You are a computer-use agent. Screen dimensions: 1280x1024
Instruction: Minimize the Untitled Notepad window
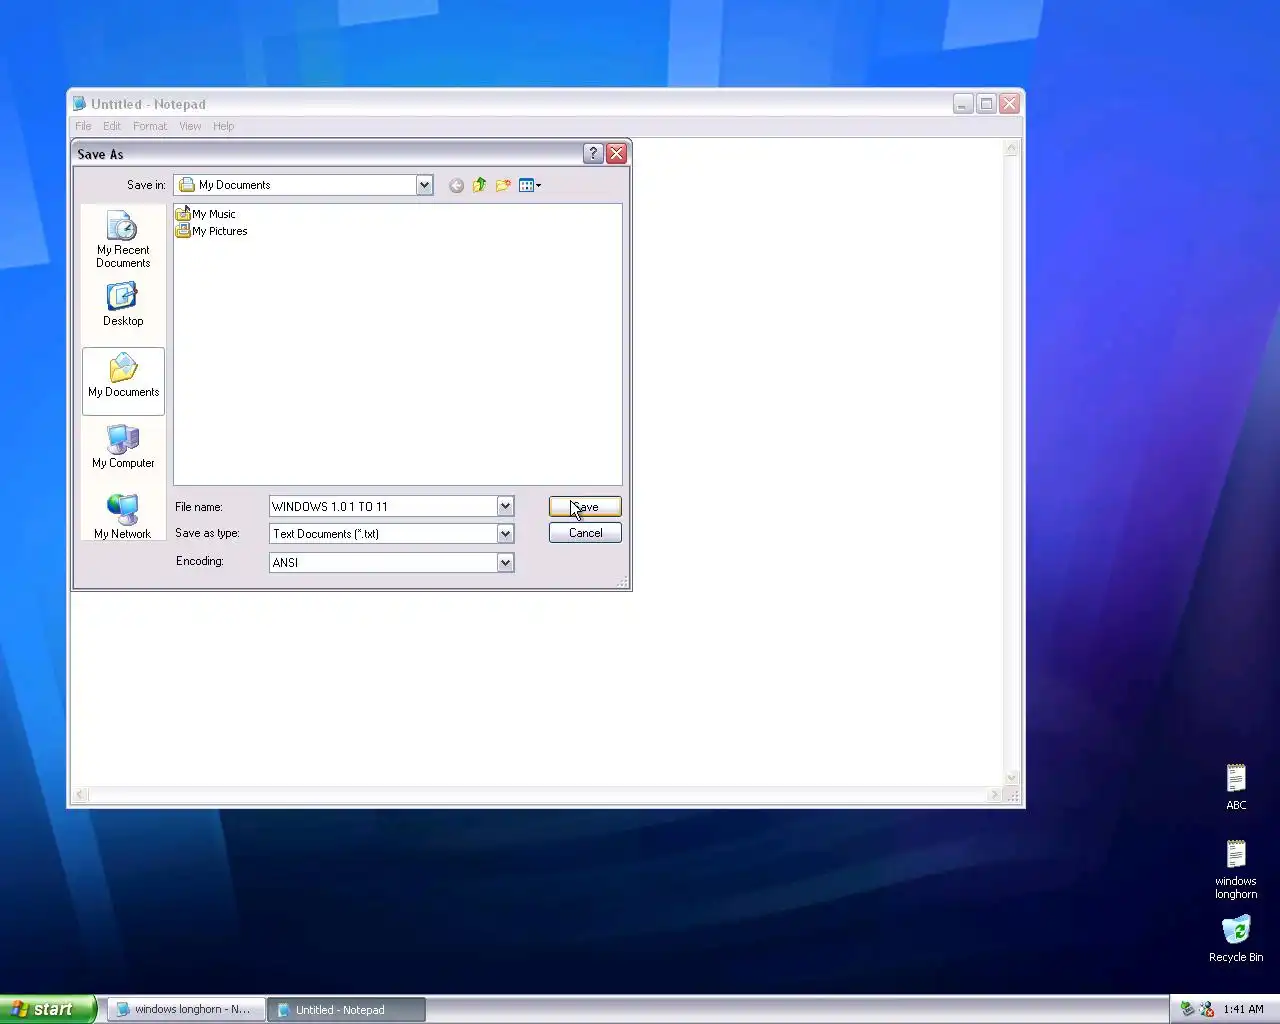pos(963,104)
